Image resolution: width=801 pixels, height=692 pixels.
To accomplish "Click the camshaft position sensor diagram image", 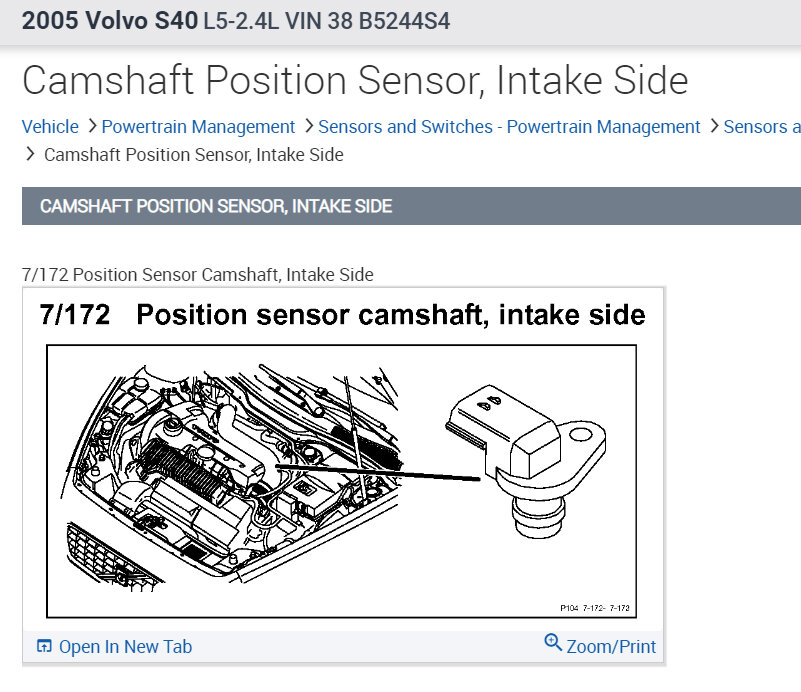I will [x=340, y=480].
